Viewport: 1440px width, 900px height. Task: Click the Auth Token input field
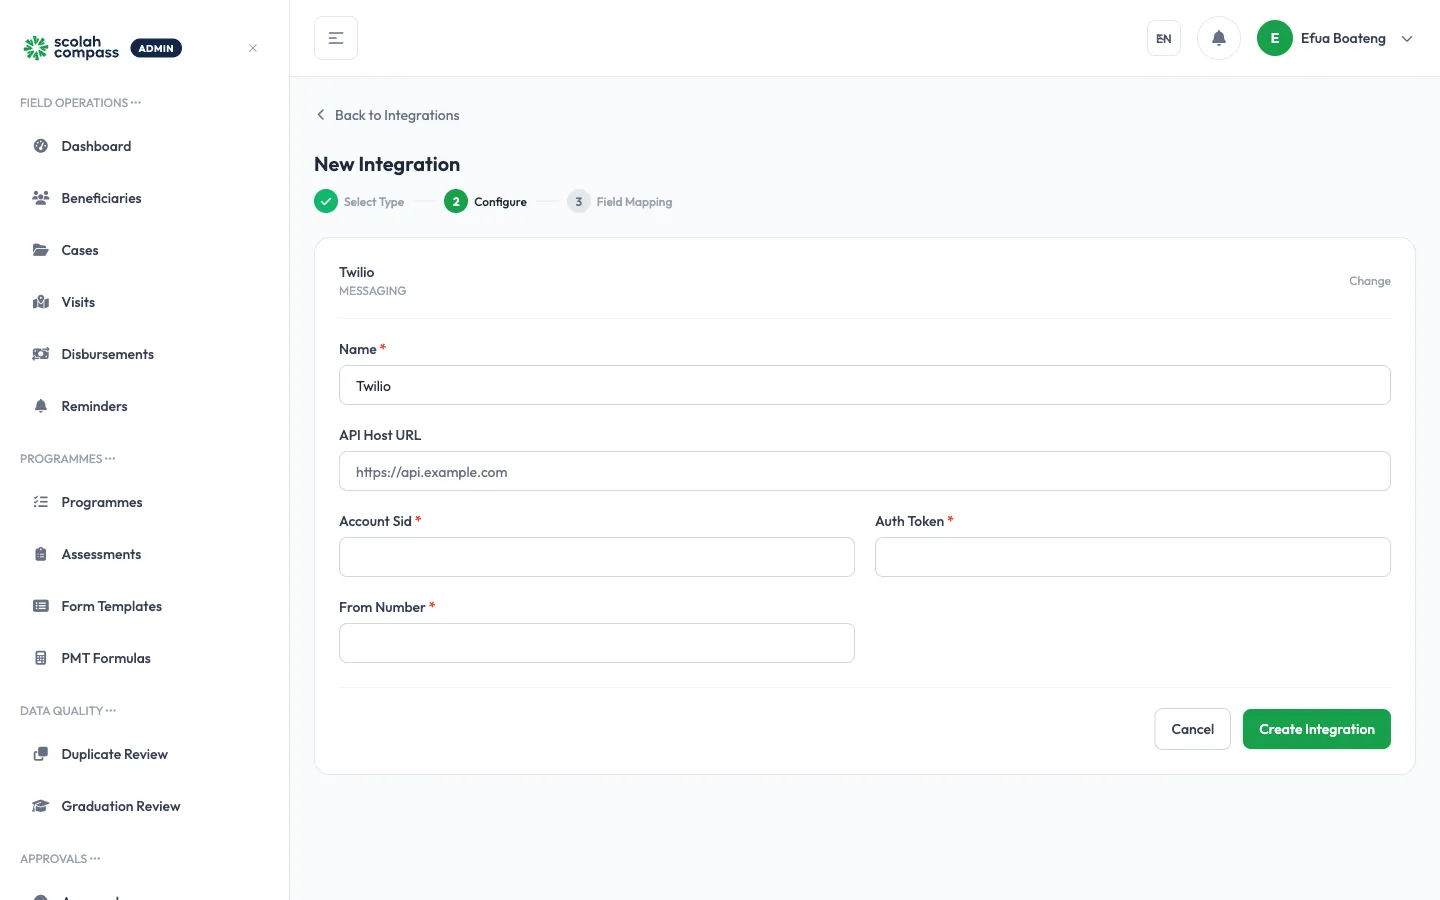[x=1133, y=557]
